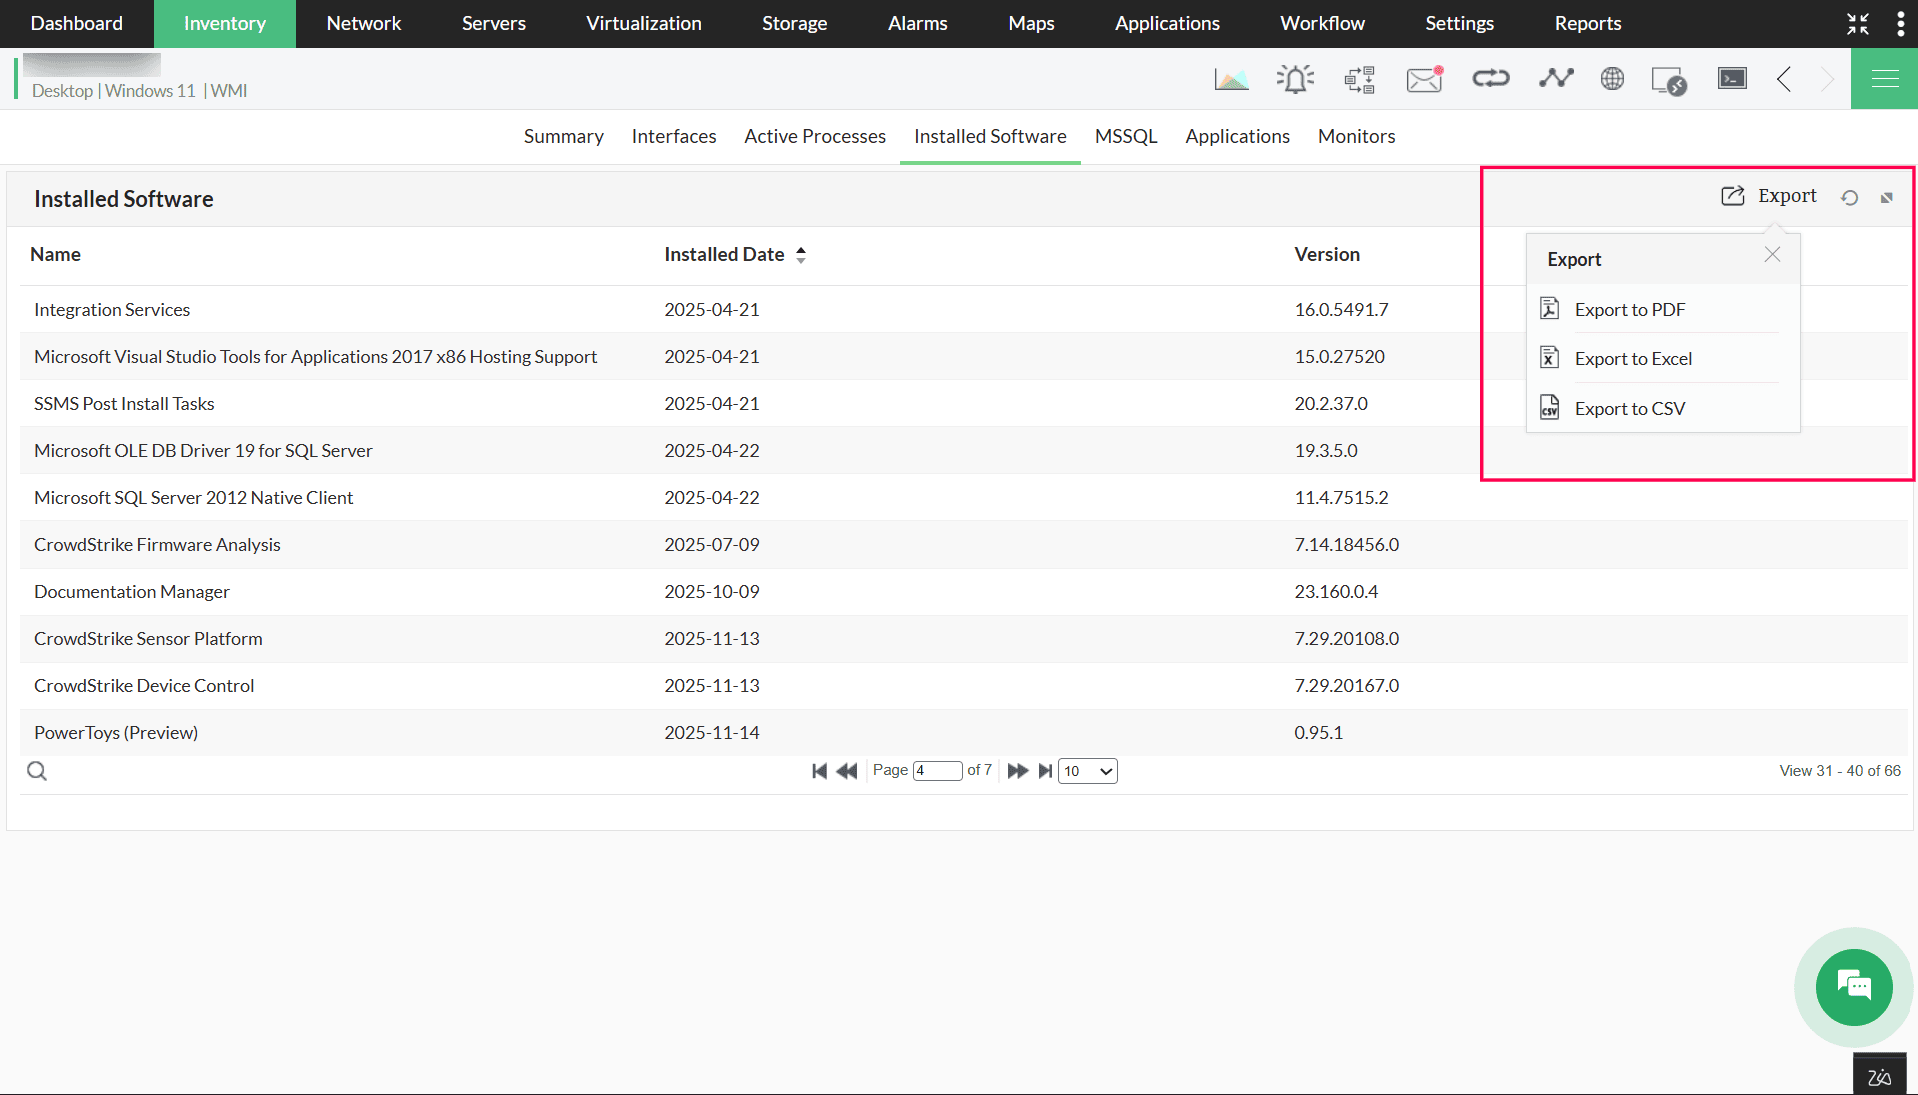This screenshot has width=1918, height=1095.
Task: Click the chain link icon
Action: point(1490,78)
